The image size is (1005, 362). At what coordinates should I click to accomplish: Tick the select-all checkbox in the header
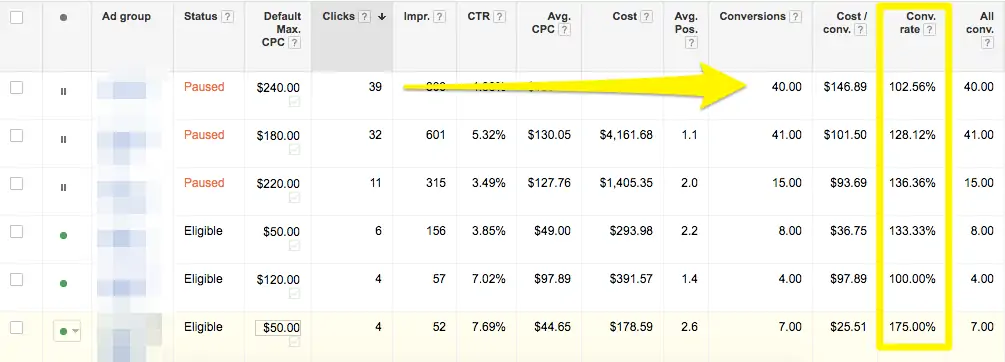pyautogui.click(x=17, y=17)
